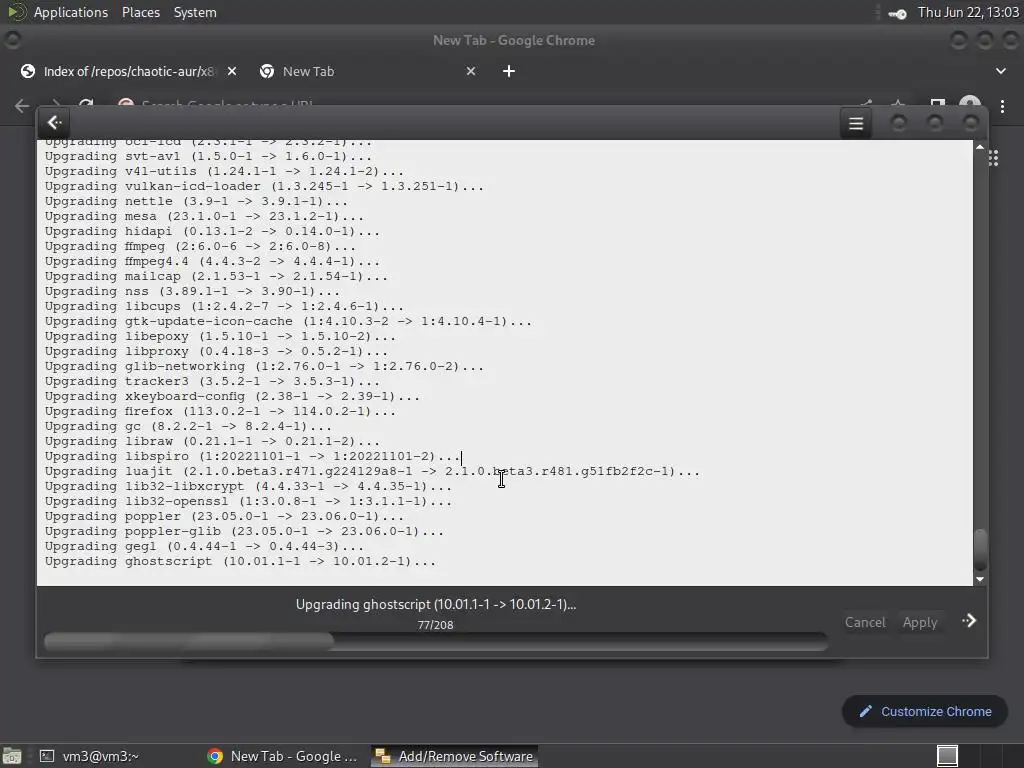Click Chrome's back navigation arrow
The image size is (1024, 768).
click(x=22, y=105)
